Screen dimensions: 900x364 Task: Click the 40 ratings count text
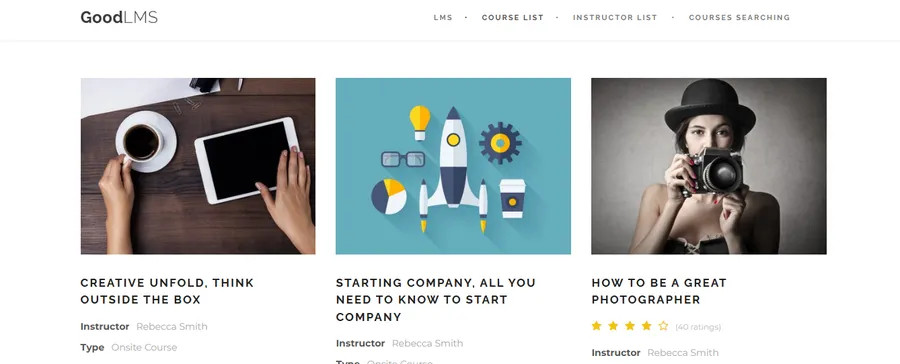(x=698, y=327)
